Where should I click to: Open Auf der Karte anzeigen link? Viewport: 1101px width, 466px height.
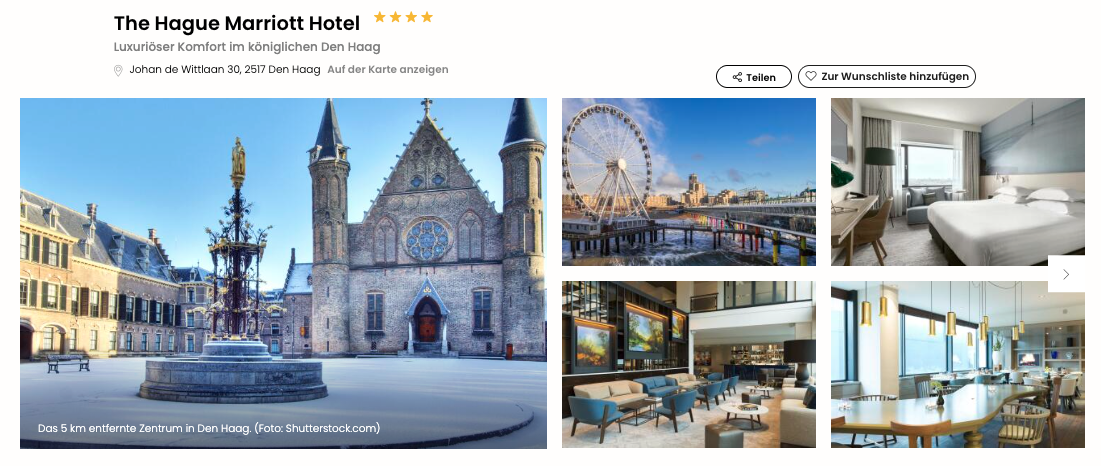[388, 69]
